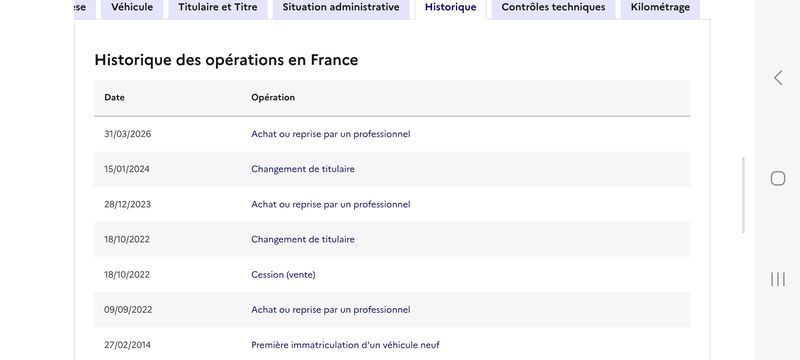This screenshot has height=360, width=800.
Task: Click the page vertical scrollbar thumb
Action: 743,195
